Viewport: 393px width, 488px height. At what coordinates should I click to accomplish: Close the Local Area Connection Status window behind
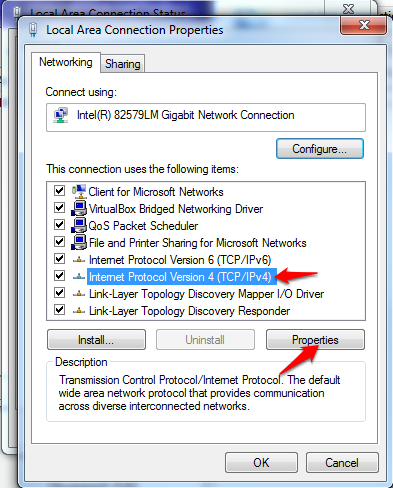(x=348, y=8)
